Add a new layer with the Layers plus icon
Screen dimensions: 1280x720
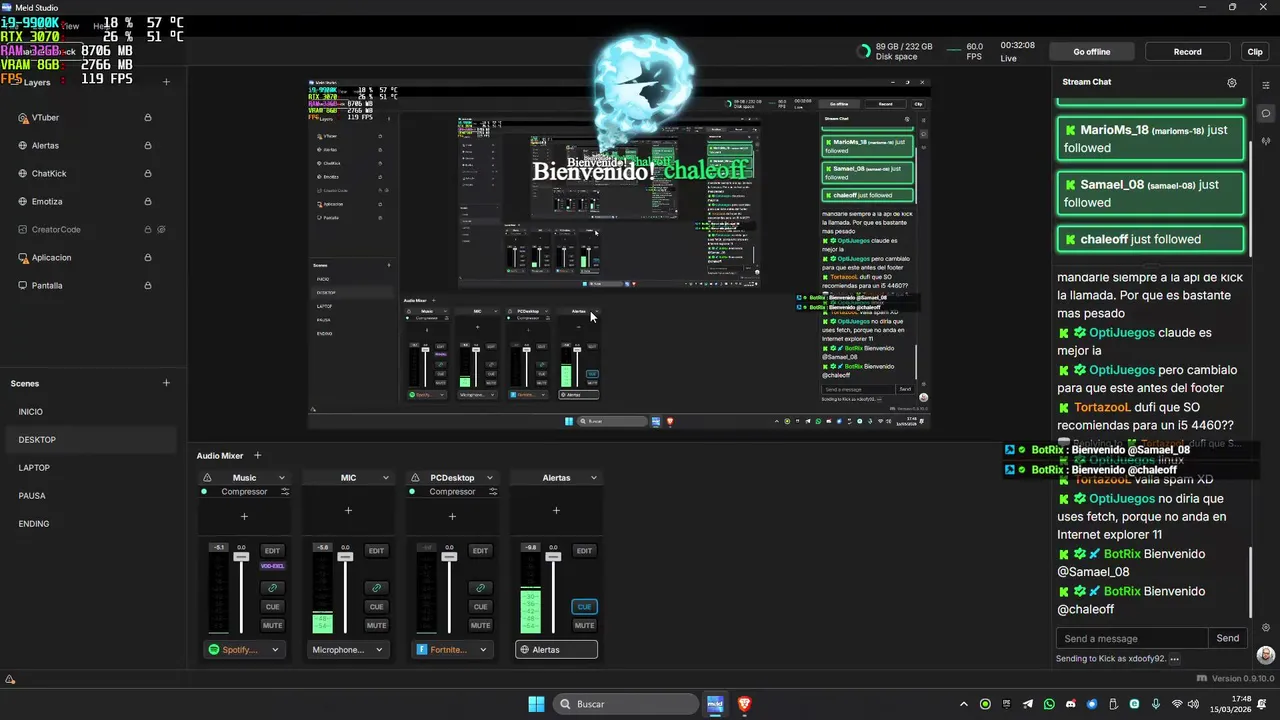tap(166, 82)
